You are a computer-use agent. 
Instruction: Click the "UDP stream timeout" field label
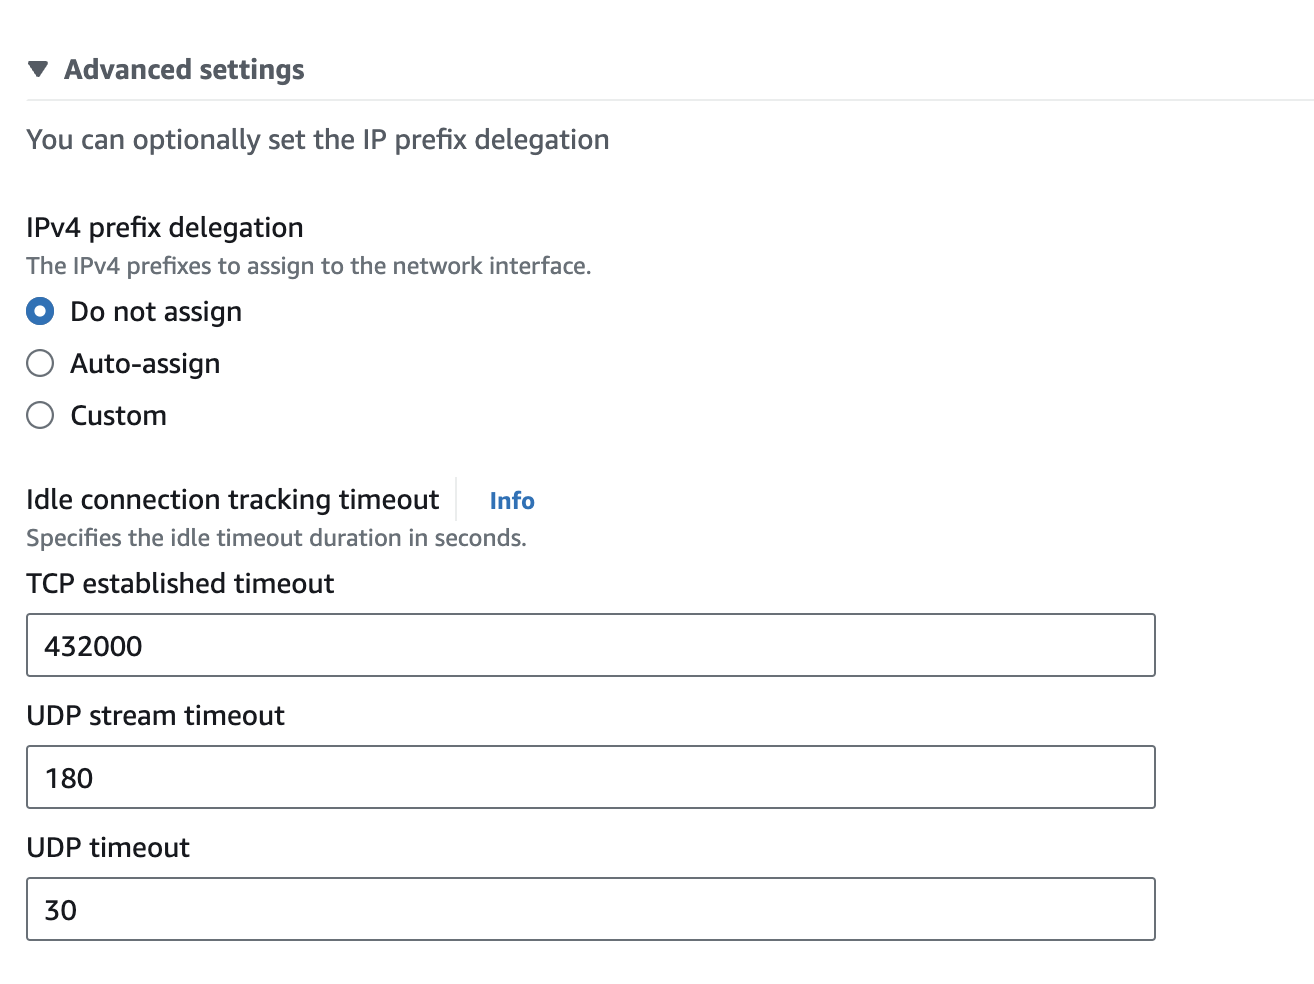tap(155, 716)
